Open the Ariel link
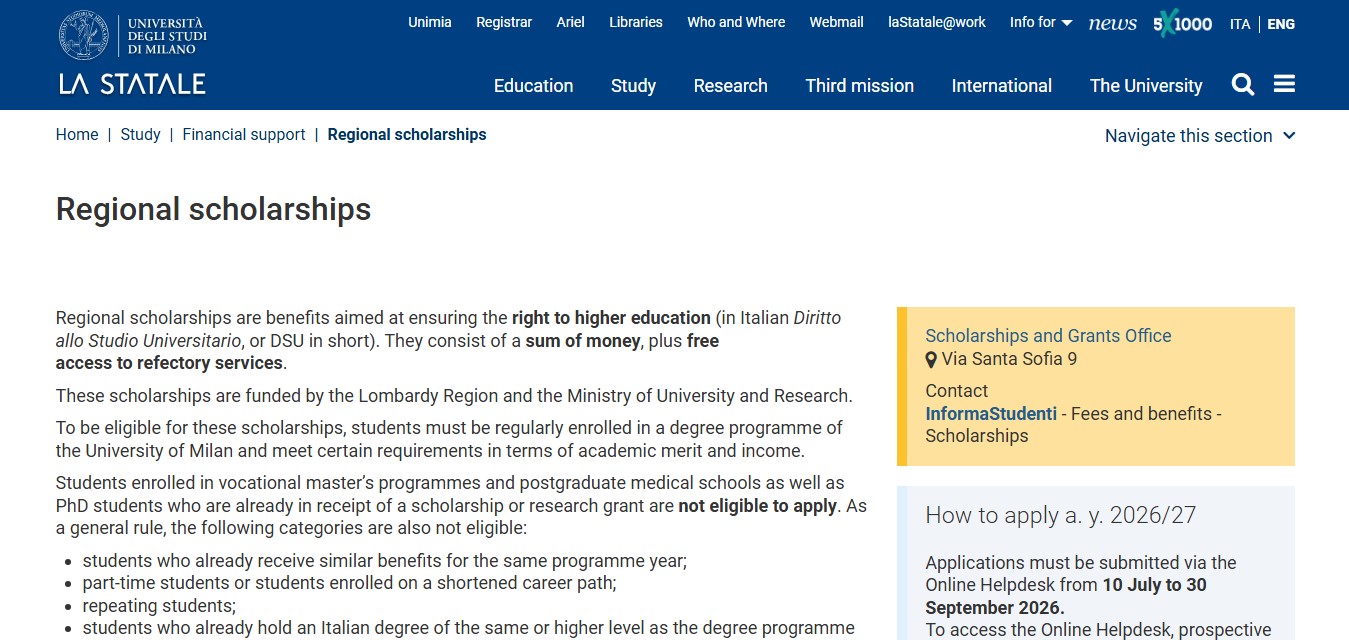Viewport: 1349px width, 640px height. [x=570, y=22]
